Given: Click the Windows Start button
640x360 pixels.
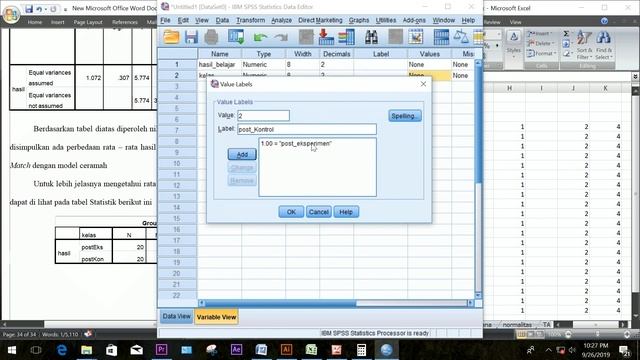Looking at the screenshot, I should pos(12,350).
